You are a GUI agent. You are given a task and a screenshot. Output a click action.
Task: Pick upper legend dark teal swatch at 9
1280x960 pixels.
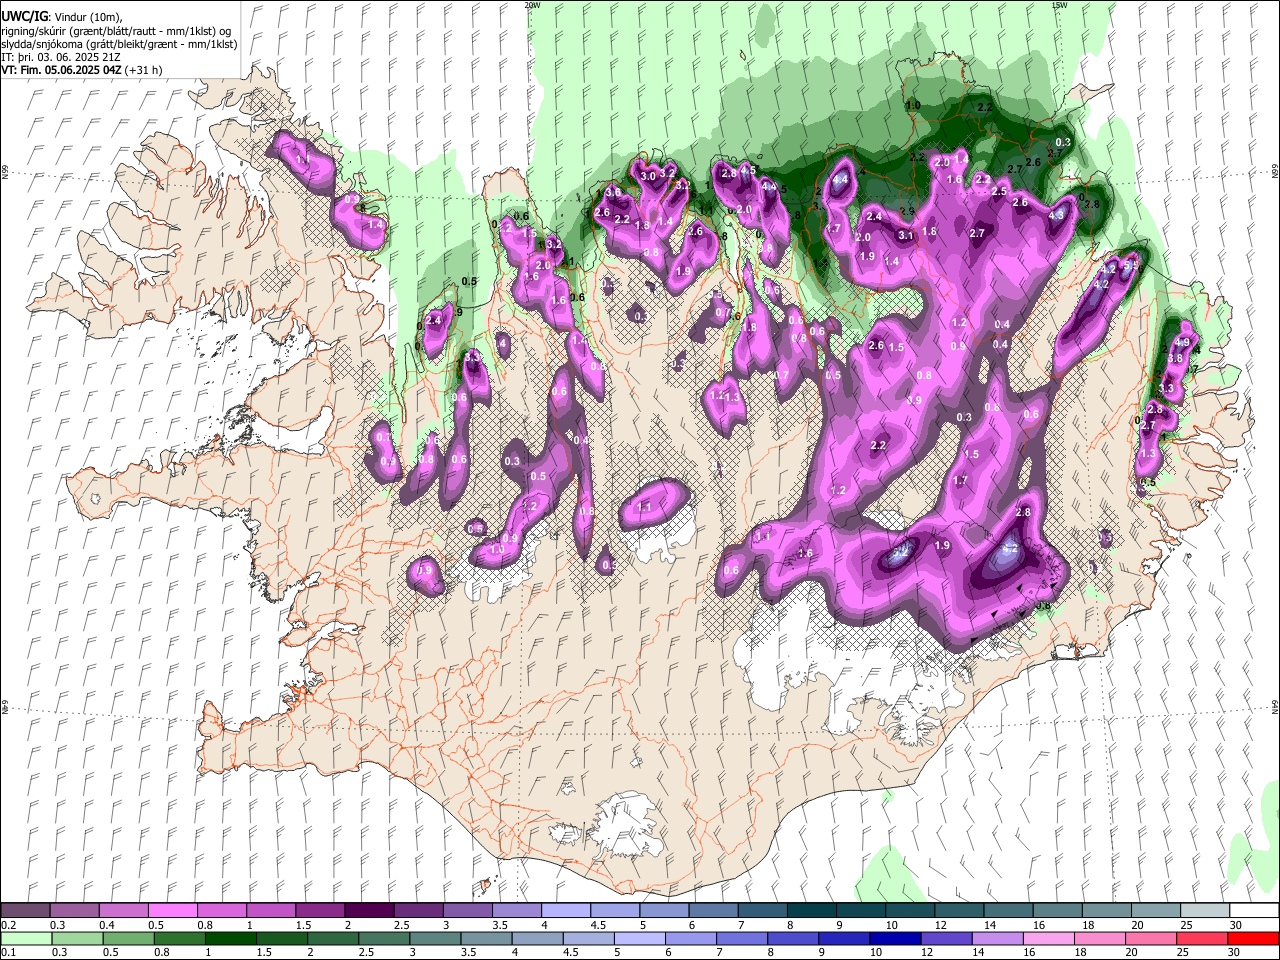[859, 911]
